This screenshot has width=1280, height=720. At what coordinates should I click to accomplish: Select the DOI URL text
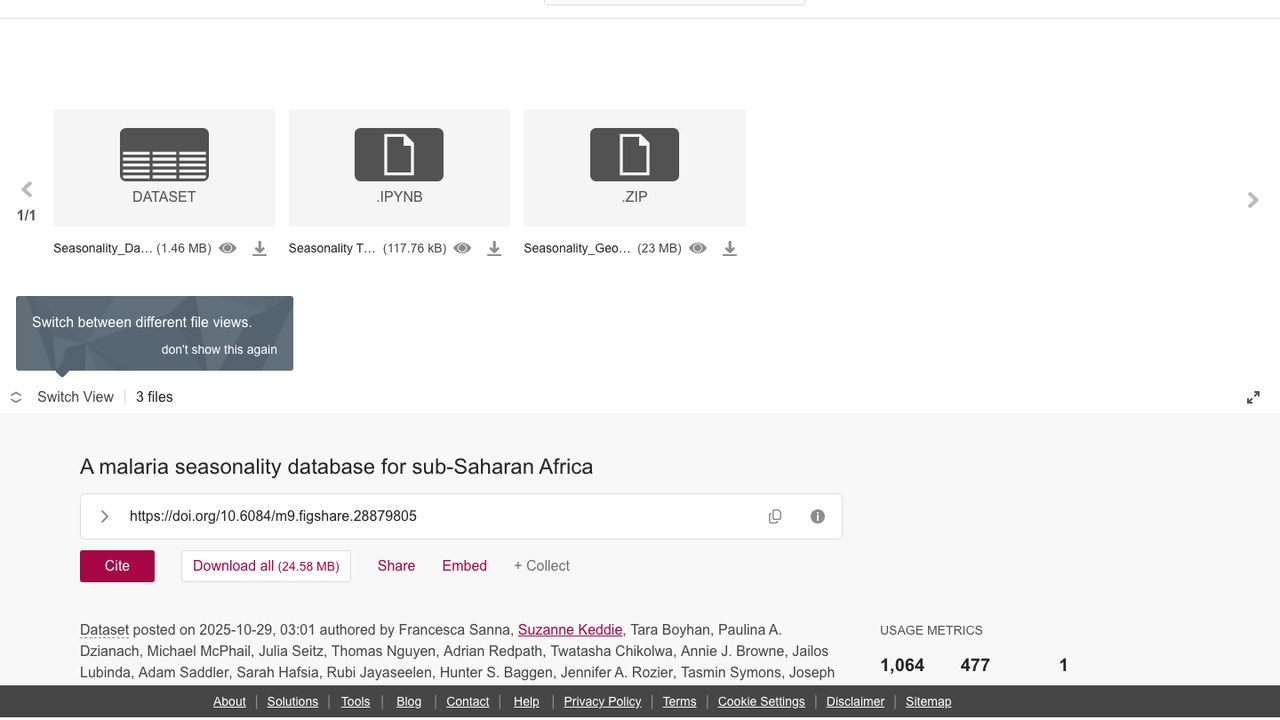[273, 516]
